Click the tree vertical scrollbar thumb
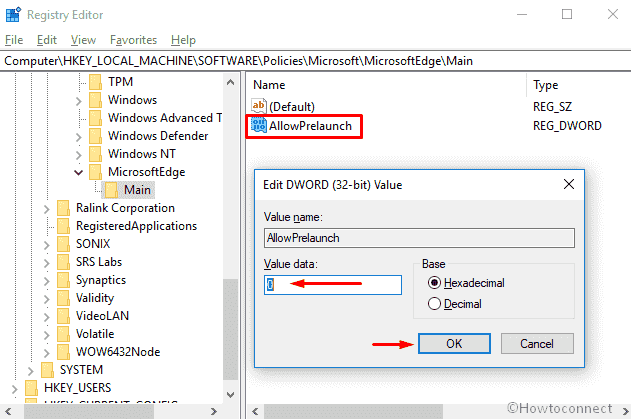 click(231, 329)
